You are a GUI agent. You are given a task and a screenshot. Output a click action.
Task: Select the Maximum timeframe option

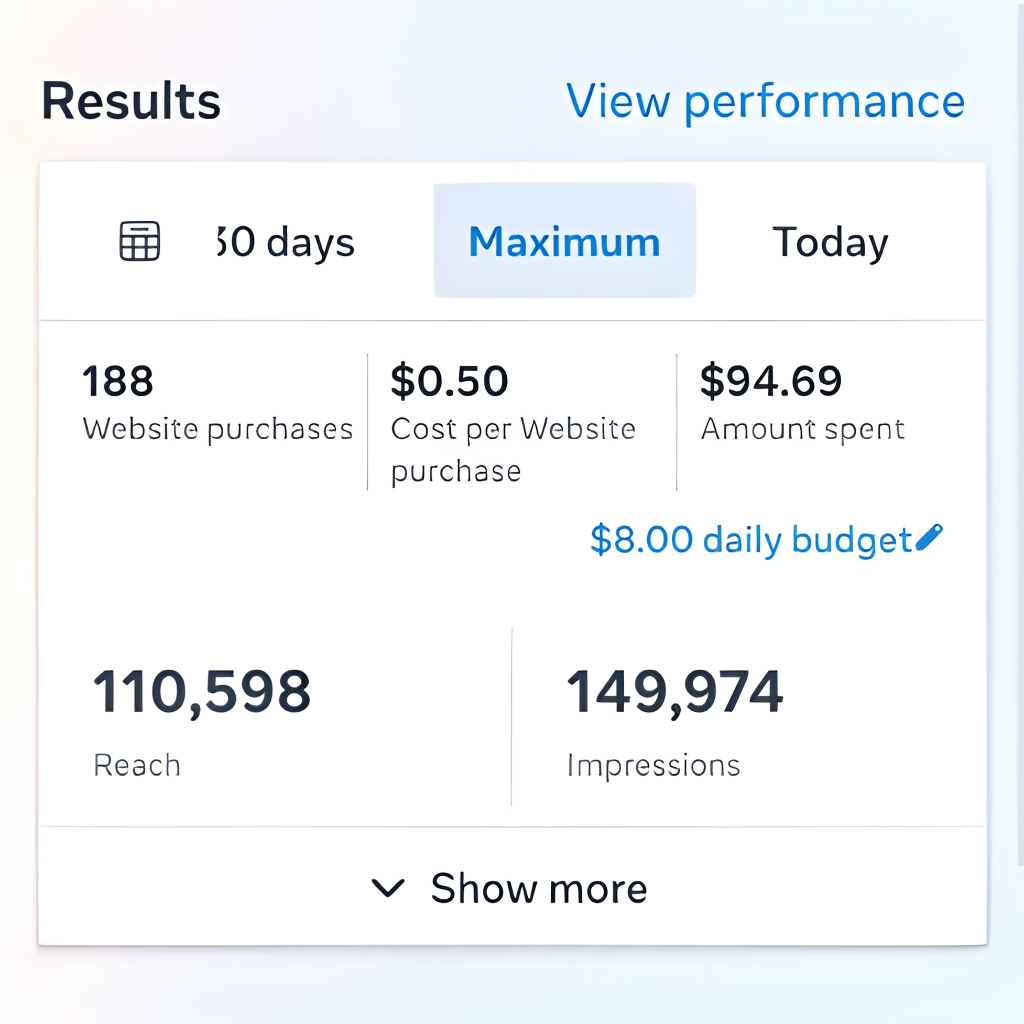pyautogui.click(x=564, y=241)
